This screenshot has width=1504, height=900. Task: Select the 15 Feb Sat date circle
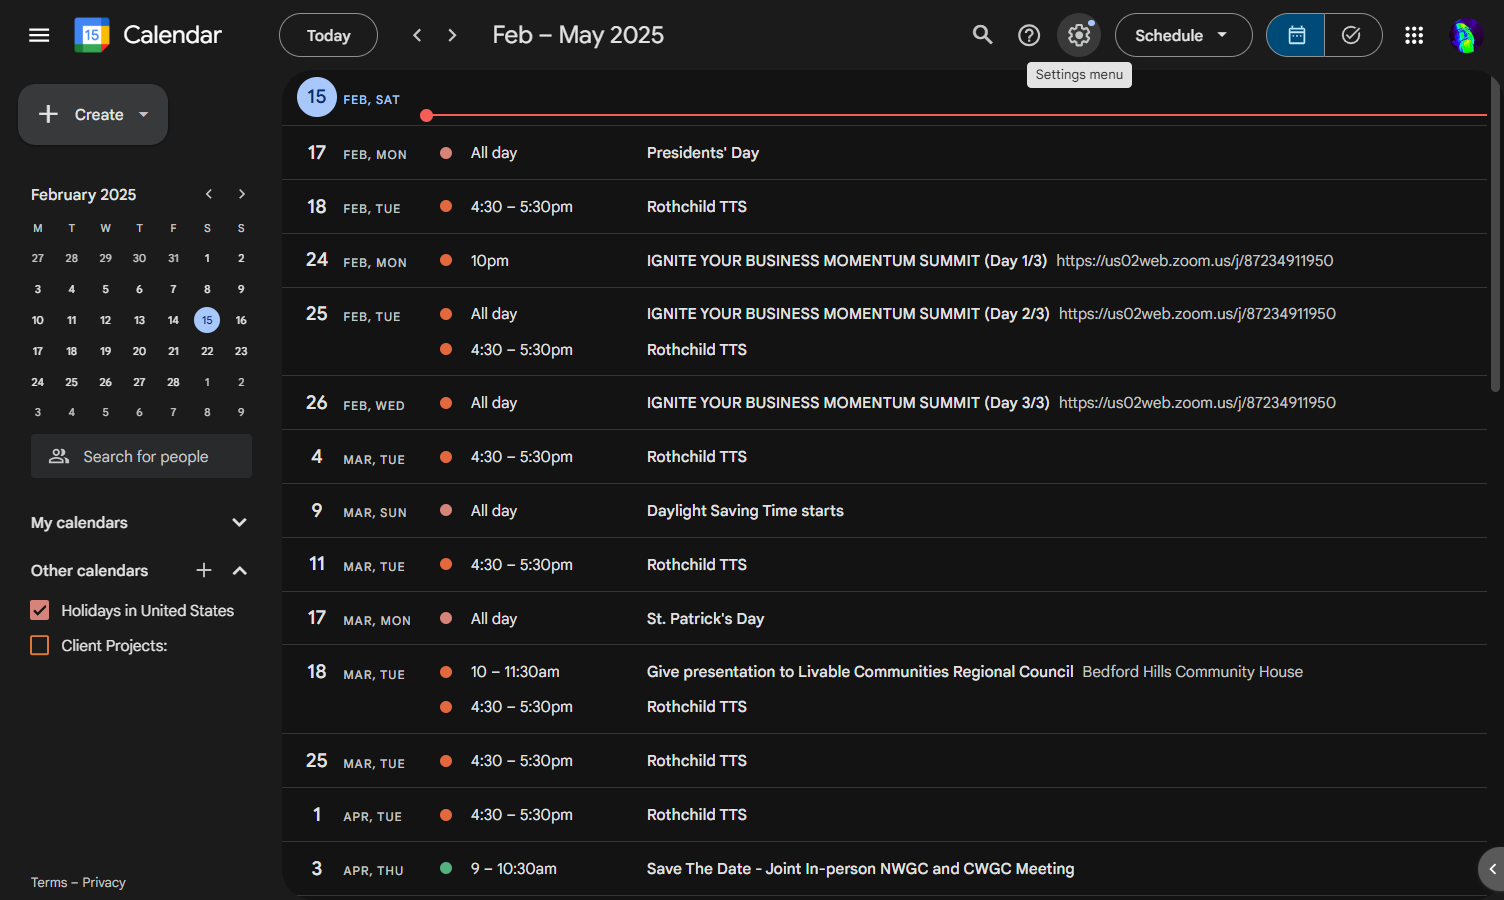click(317, 97)
